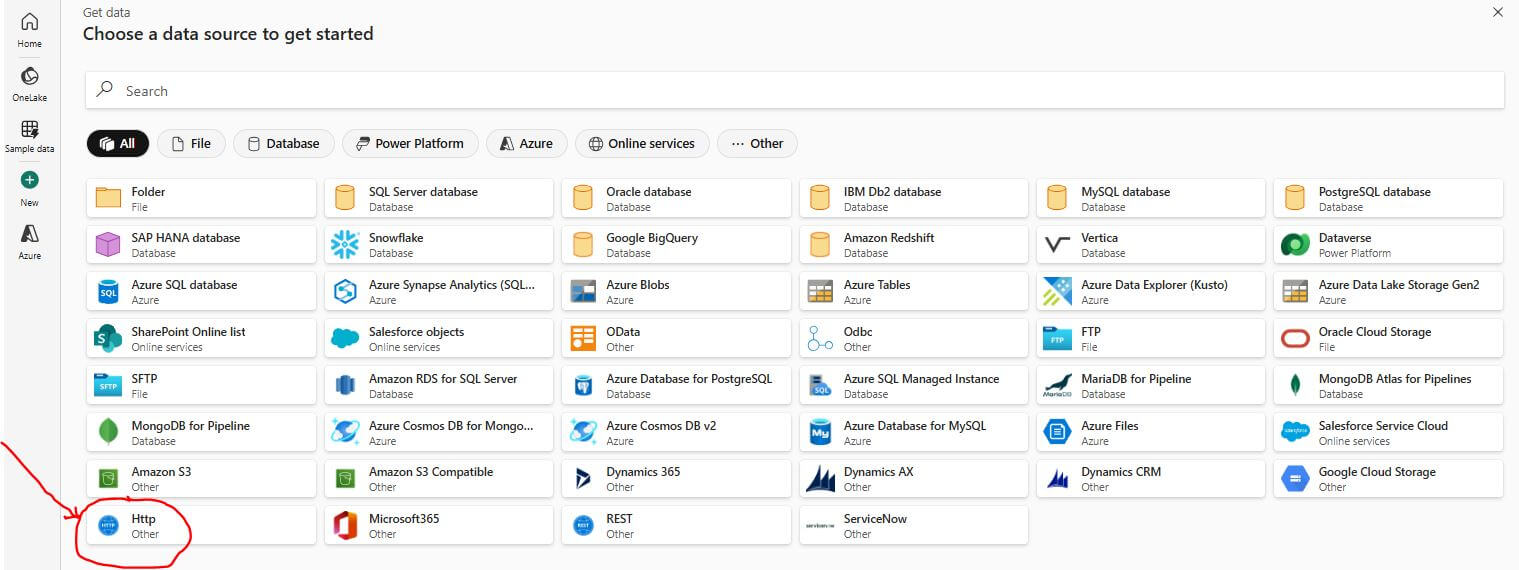
Task: Show Online services sources
Action: (x=642, y=143)
